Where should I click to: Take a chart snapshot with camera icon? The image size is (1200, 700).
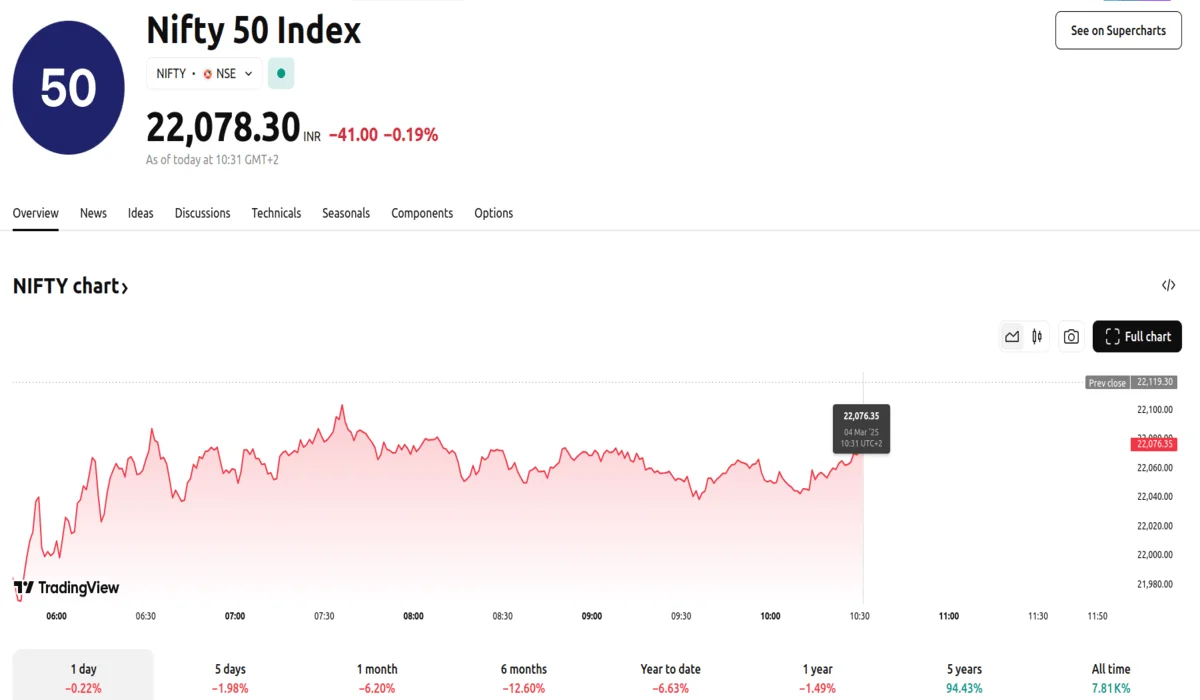(1071, 337)
